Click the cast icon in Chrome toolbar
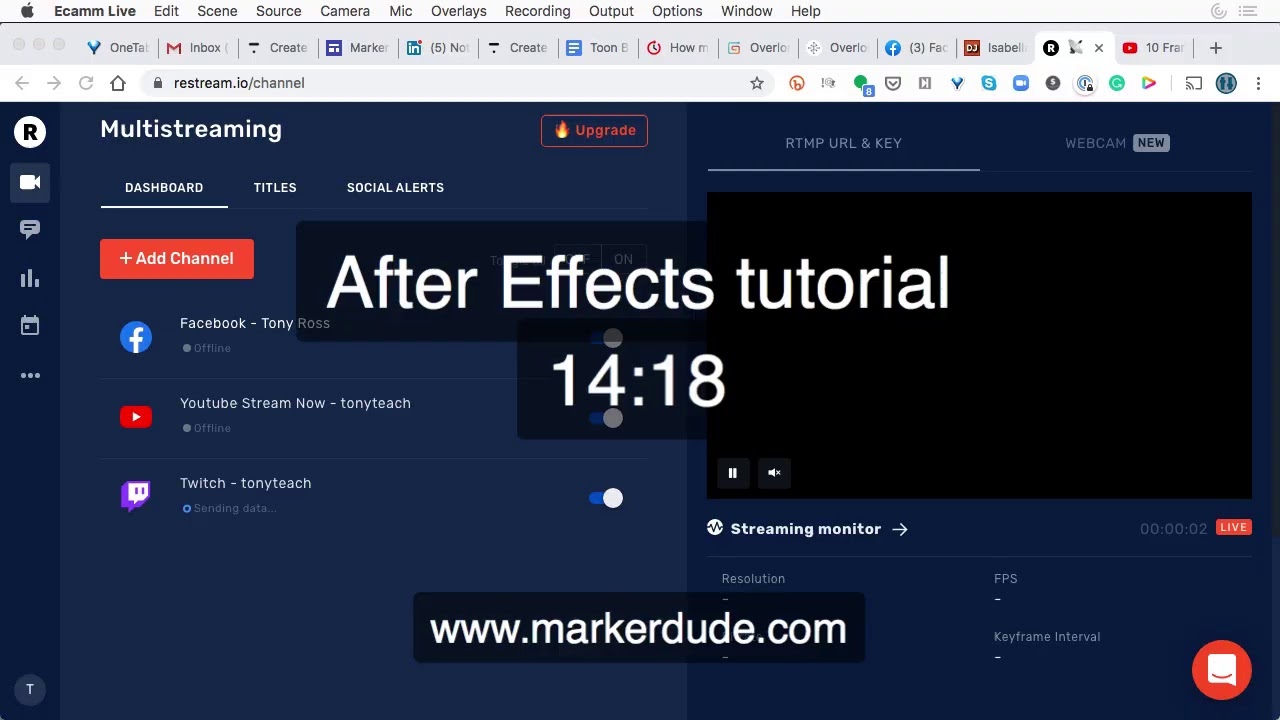 [1193, 83]
